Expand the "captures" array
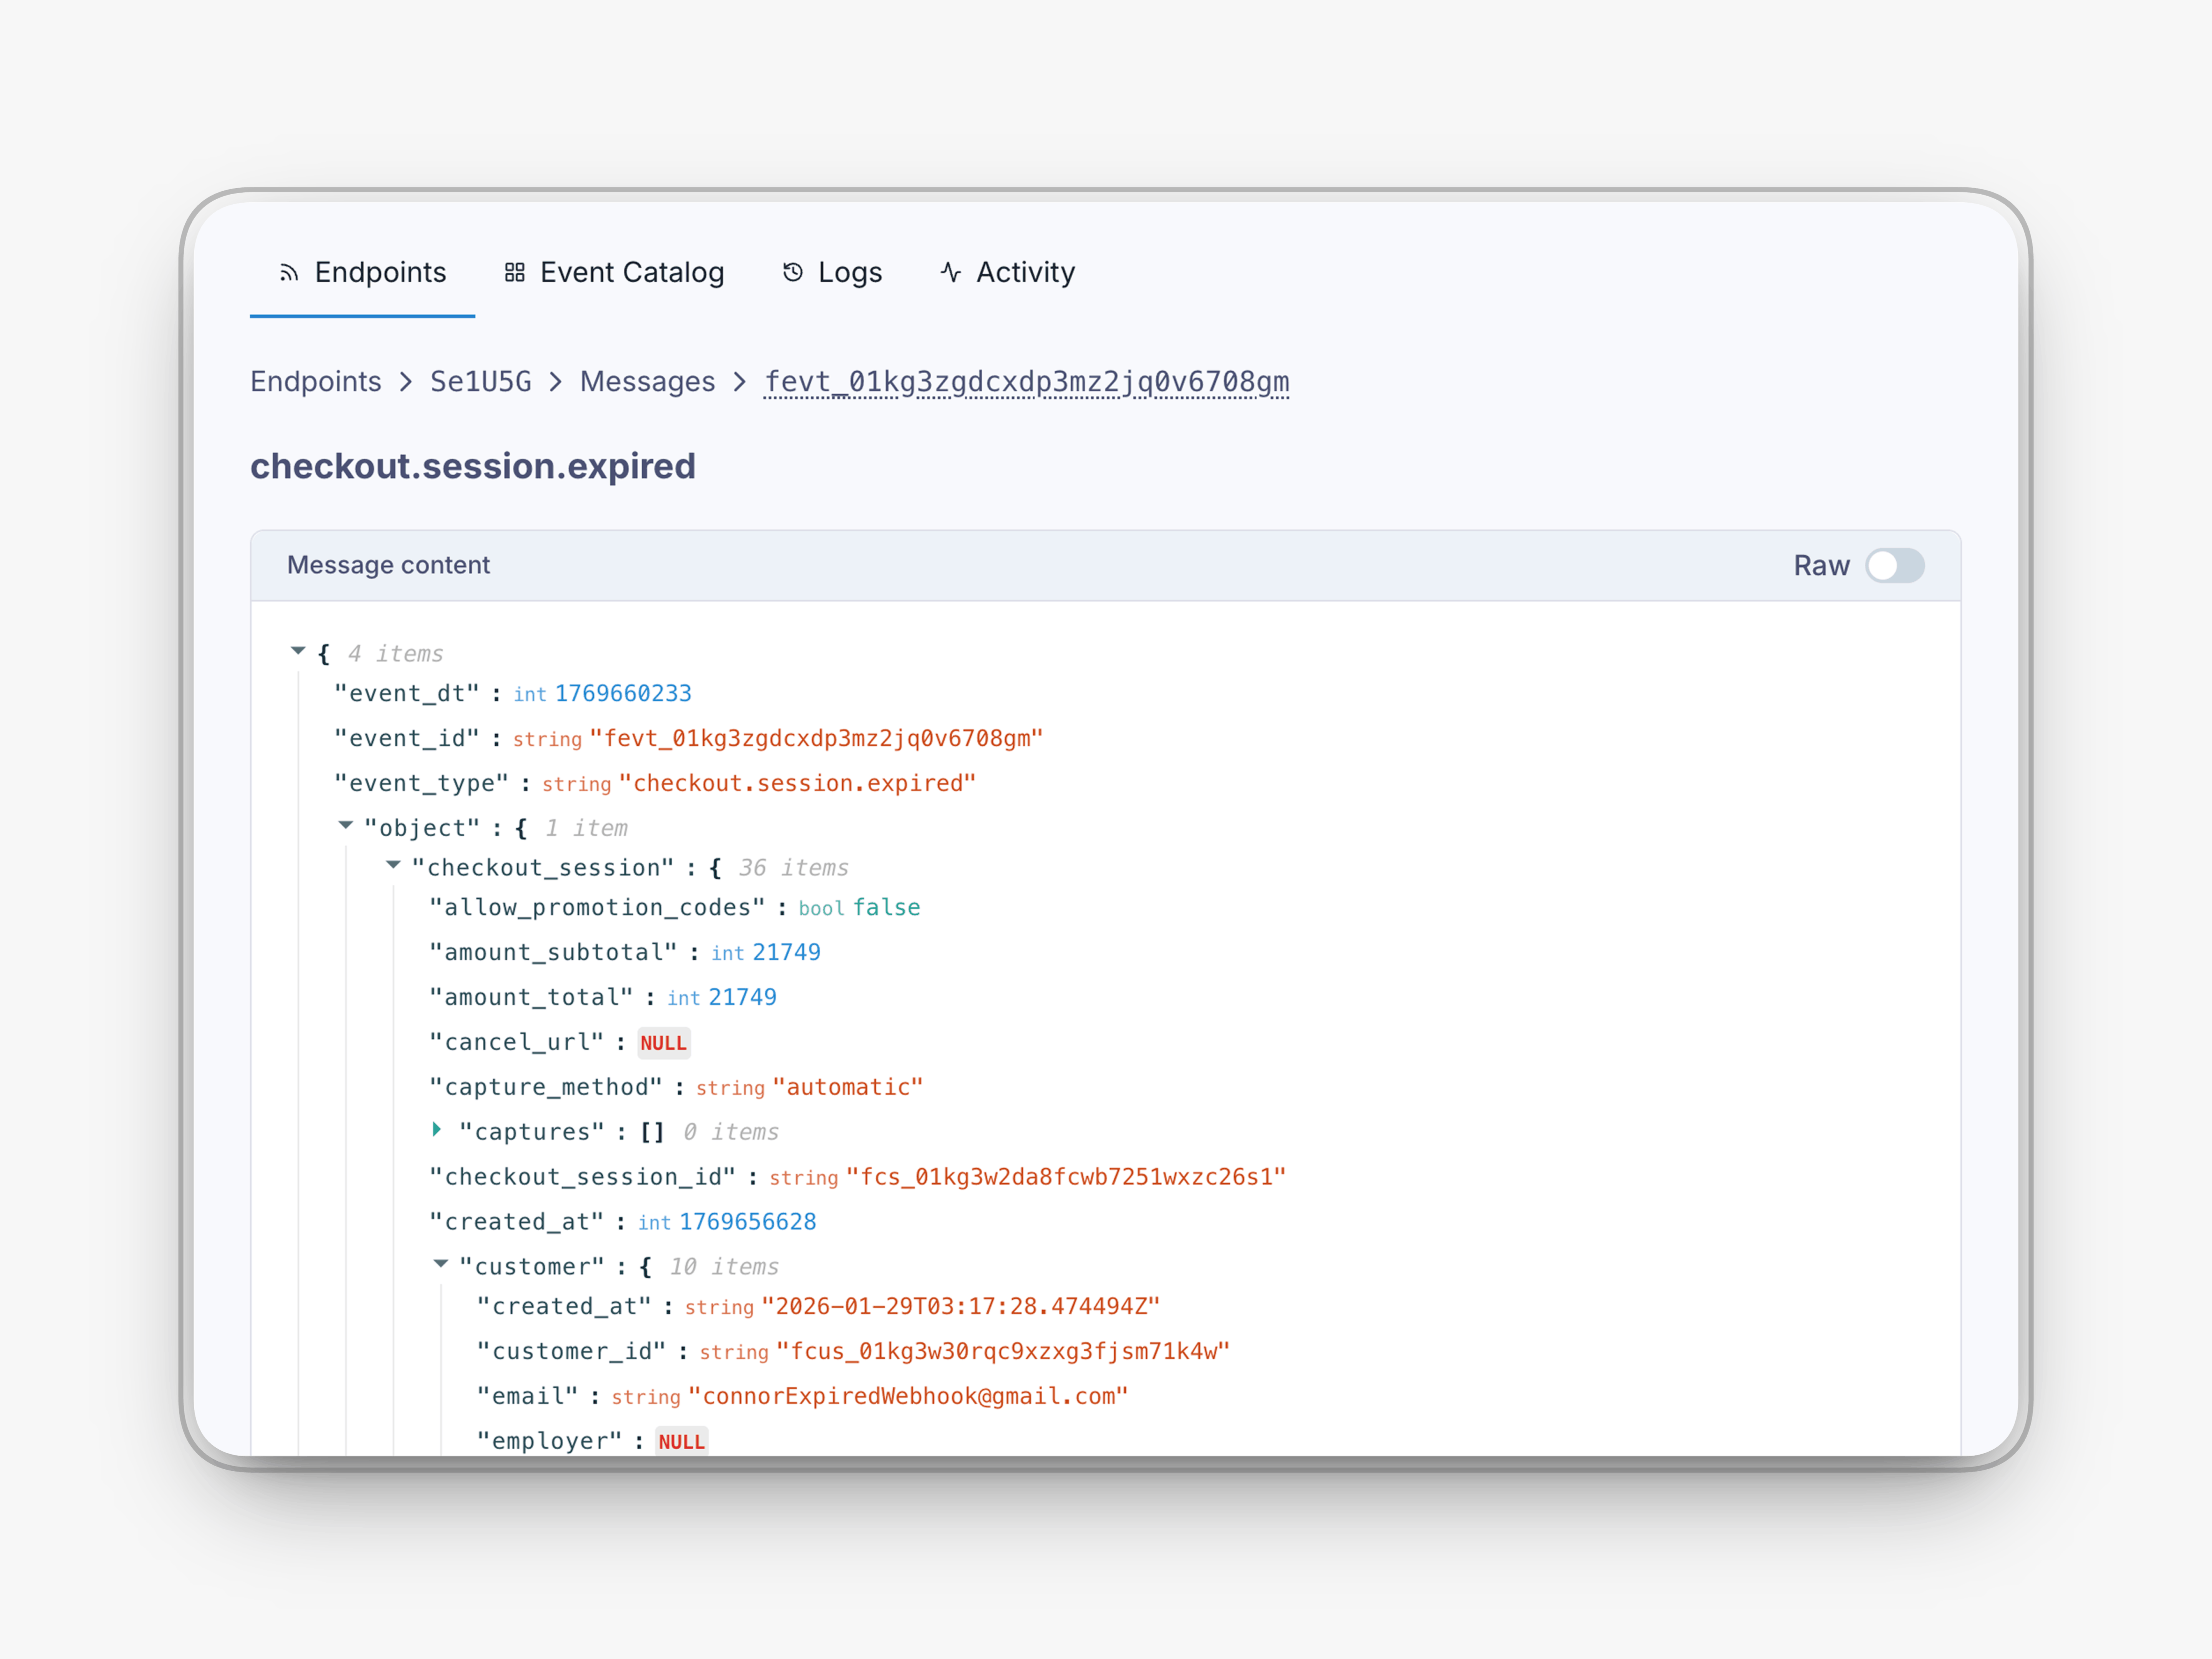2212x1659 pixels. click(x=437, y=1130)
